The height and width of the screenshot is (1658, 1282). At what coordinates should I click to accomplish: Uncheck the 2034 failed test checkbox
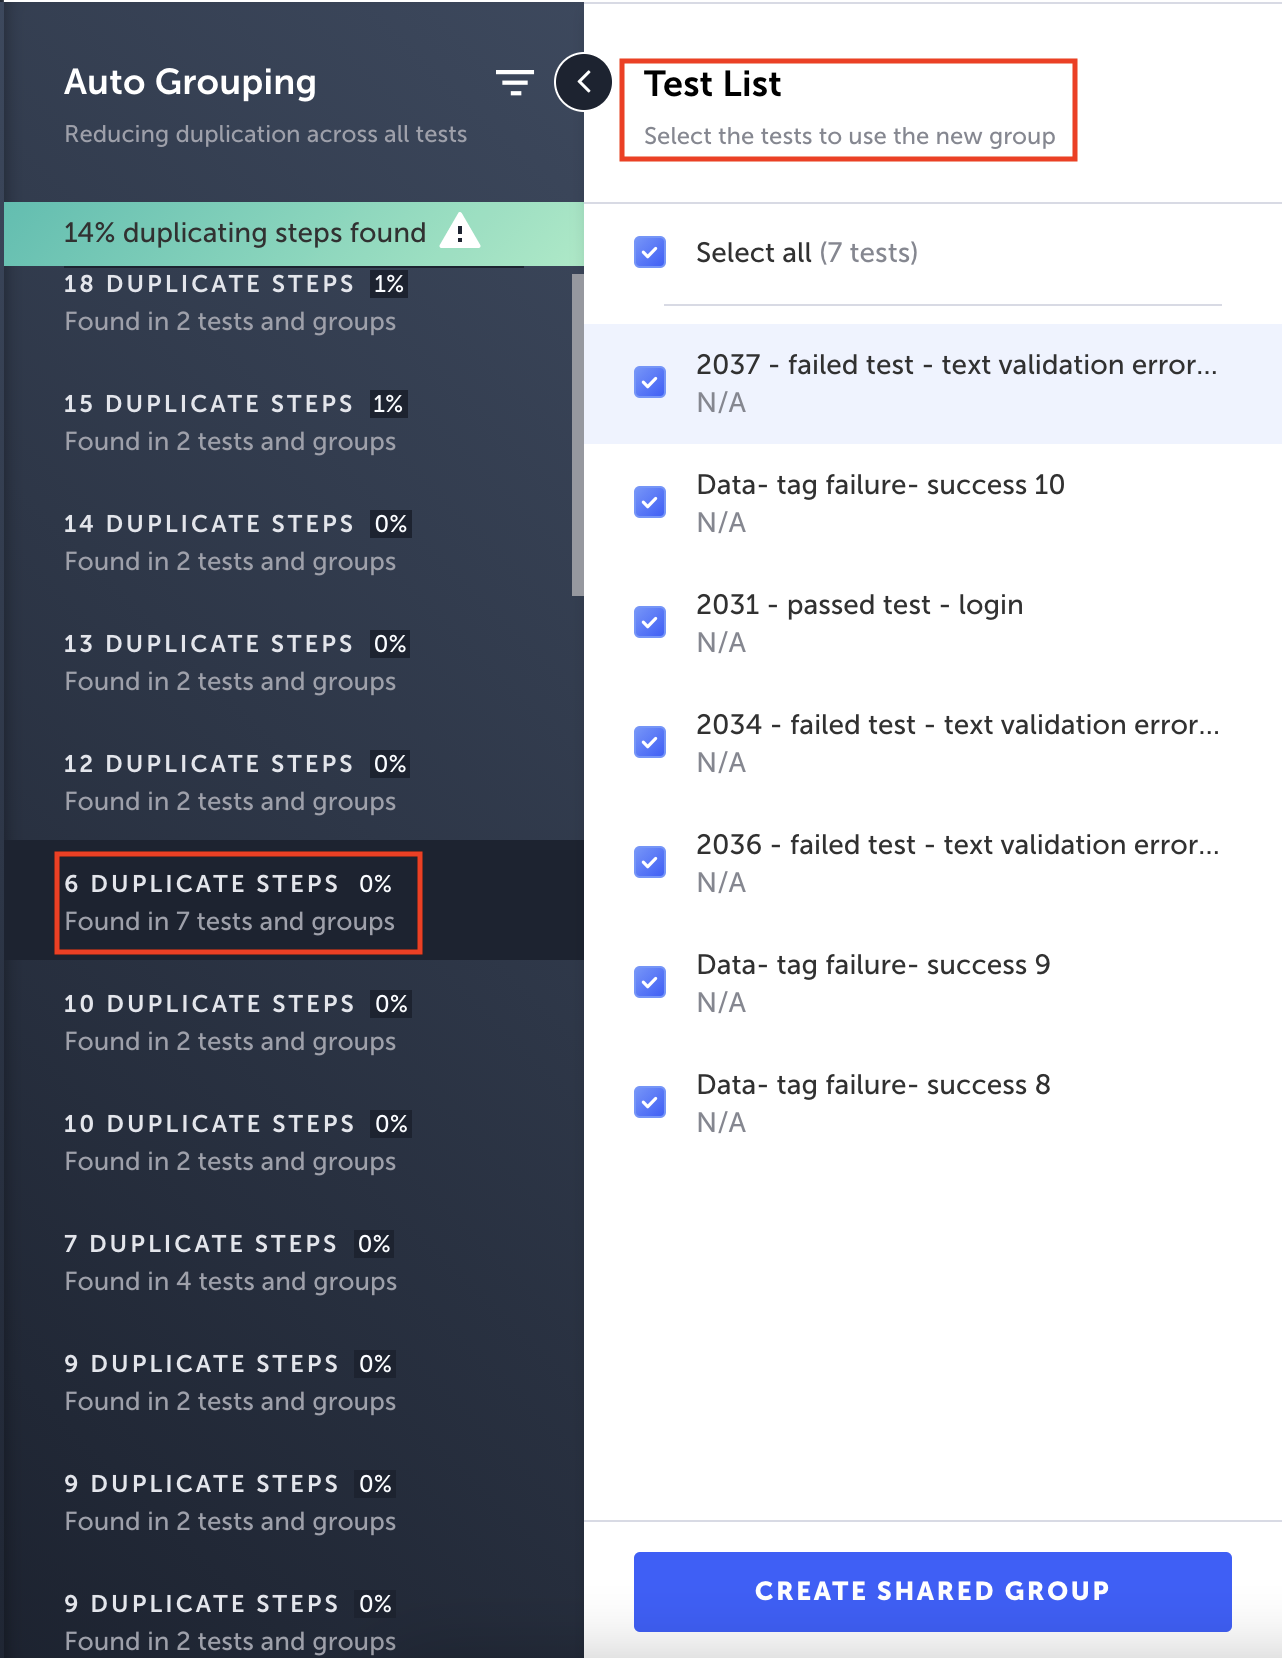(x=650, y=742)
